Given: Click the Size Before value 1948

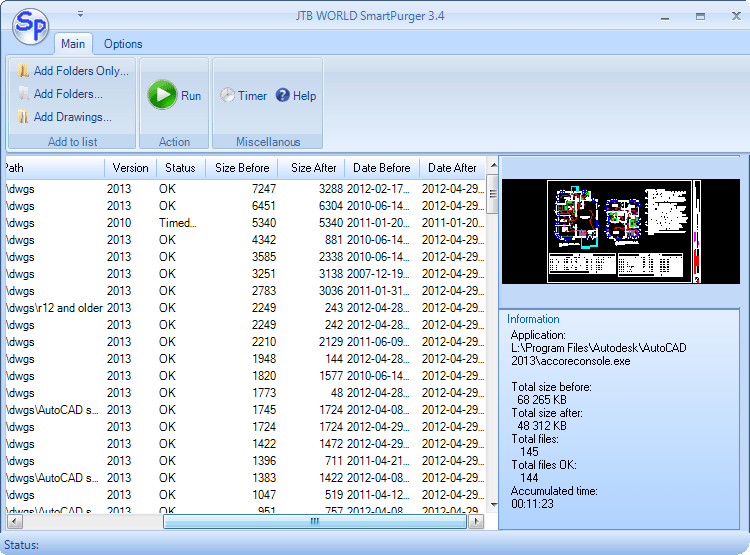Looking at the screenshot, I should [264, 359].
